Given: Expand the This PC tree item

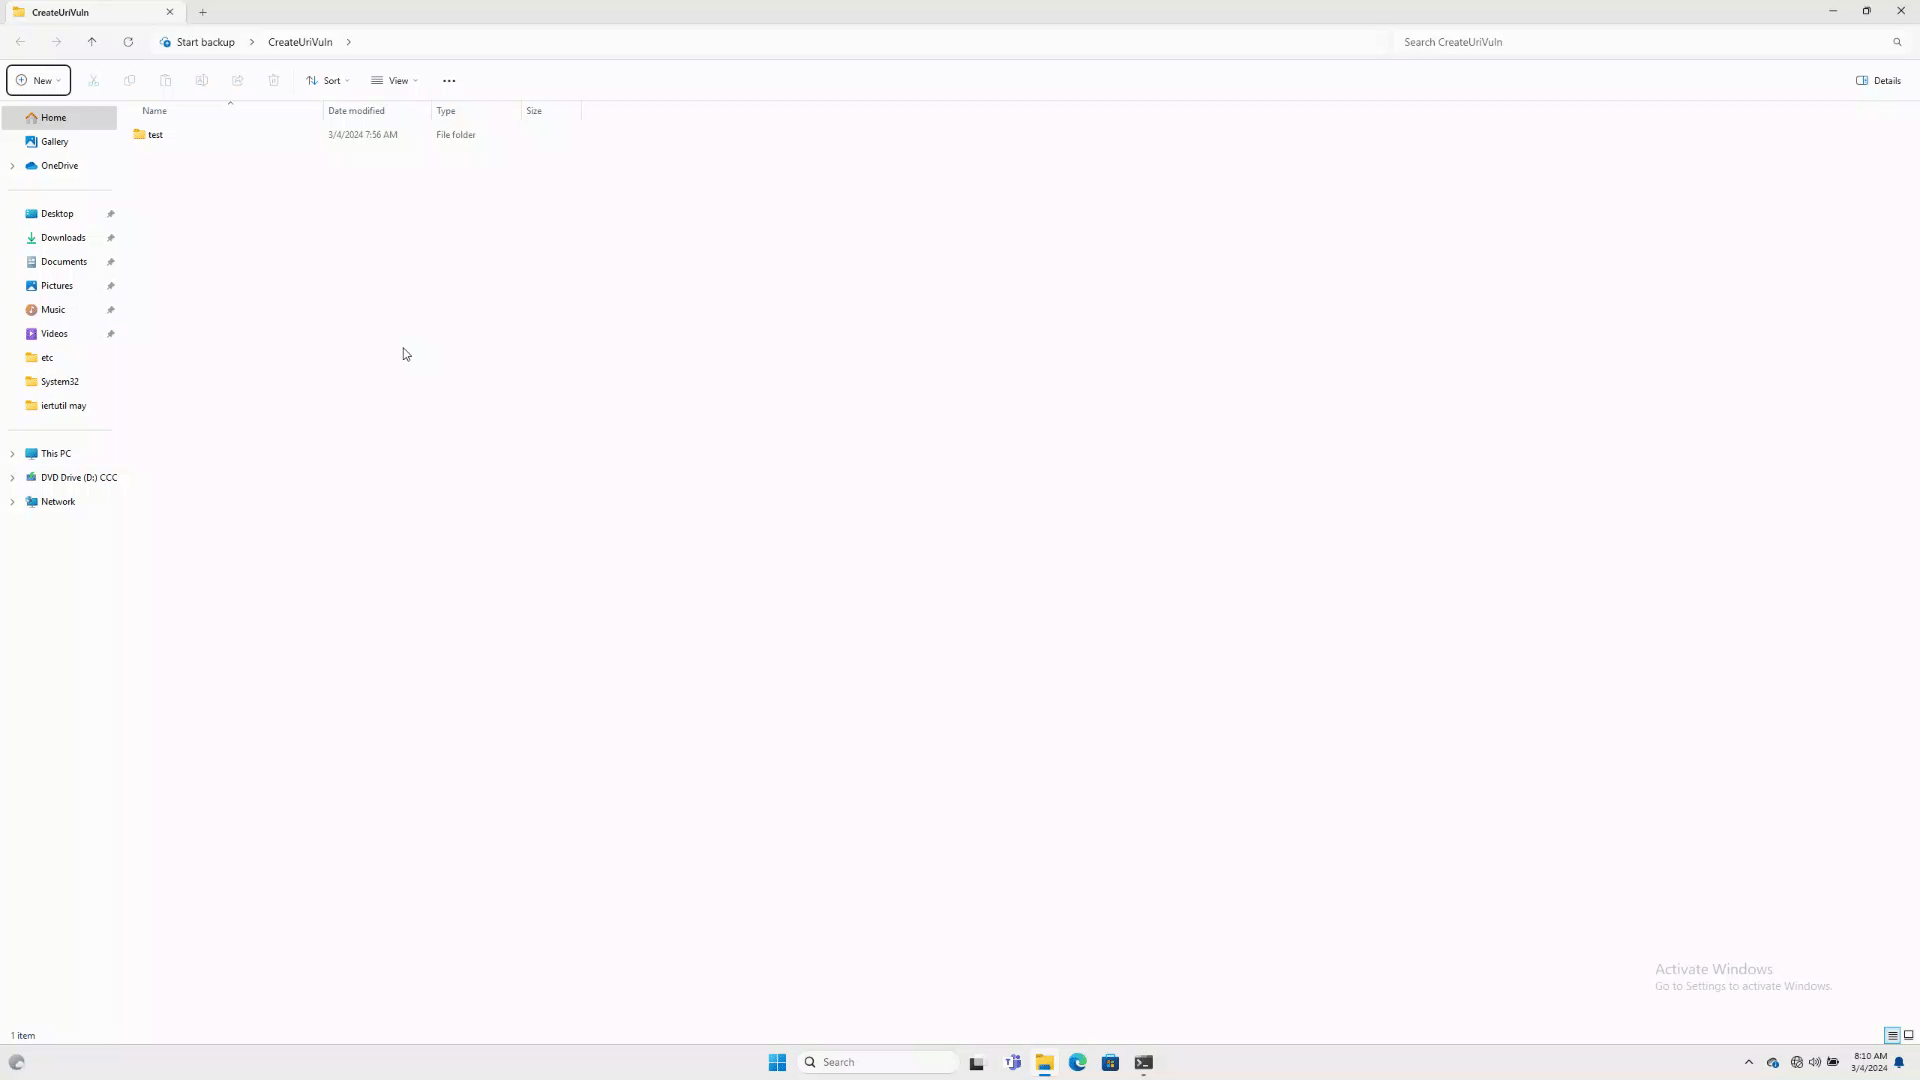Looking at the screenshot, I should pos(12,452).
